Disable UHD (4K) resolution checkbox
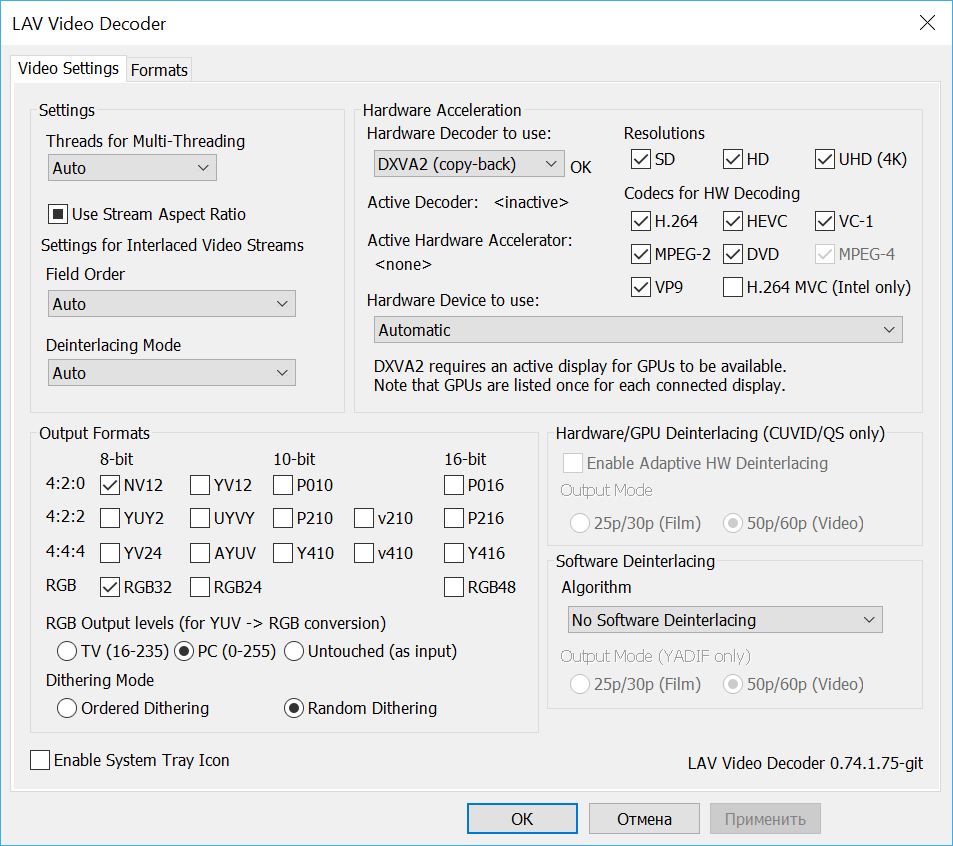953x846 pixels. (825, 159)
